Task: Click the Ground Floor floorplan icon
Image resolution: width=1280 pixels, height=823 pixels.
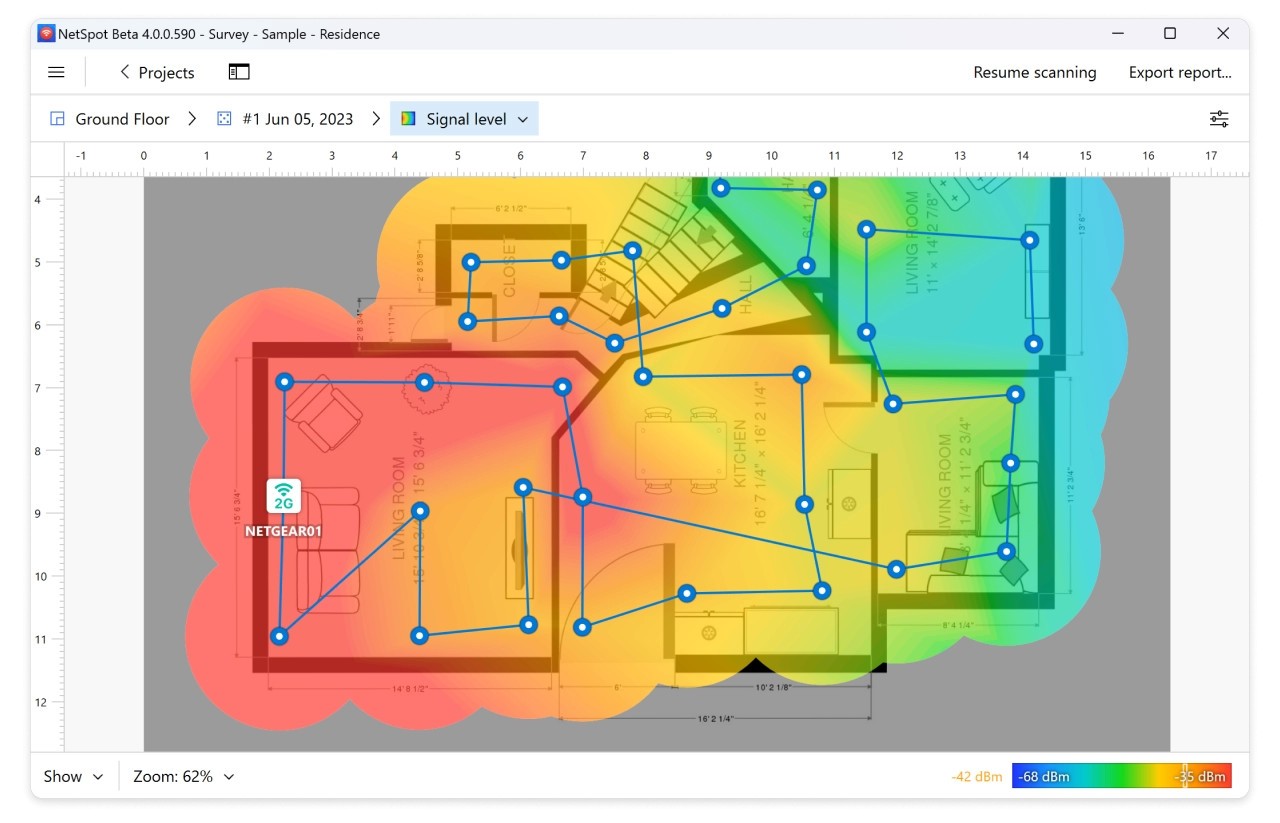Action: pos(58,119)
